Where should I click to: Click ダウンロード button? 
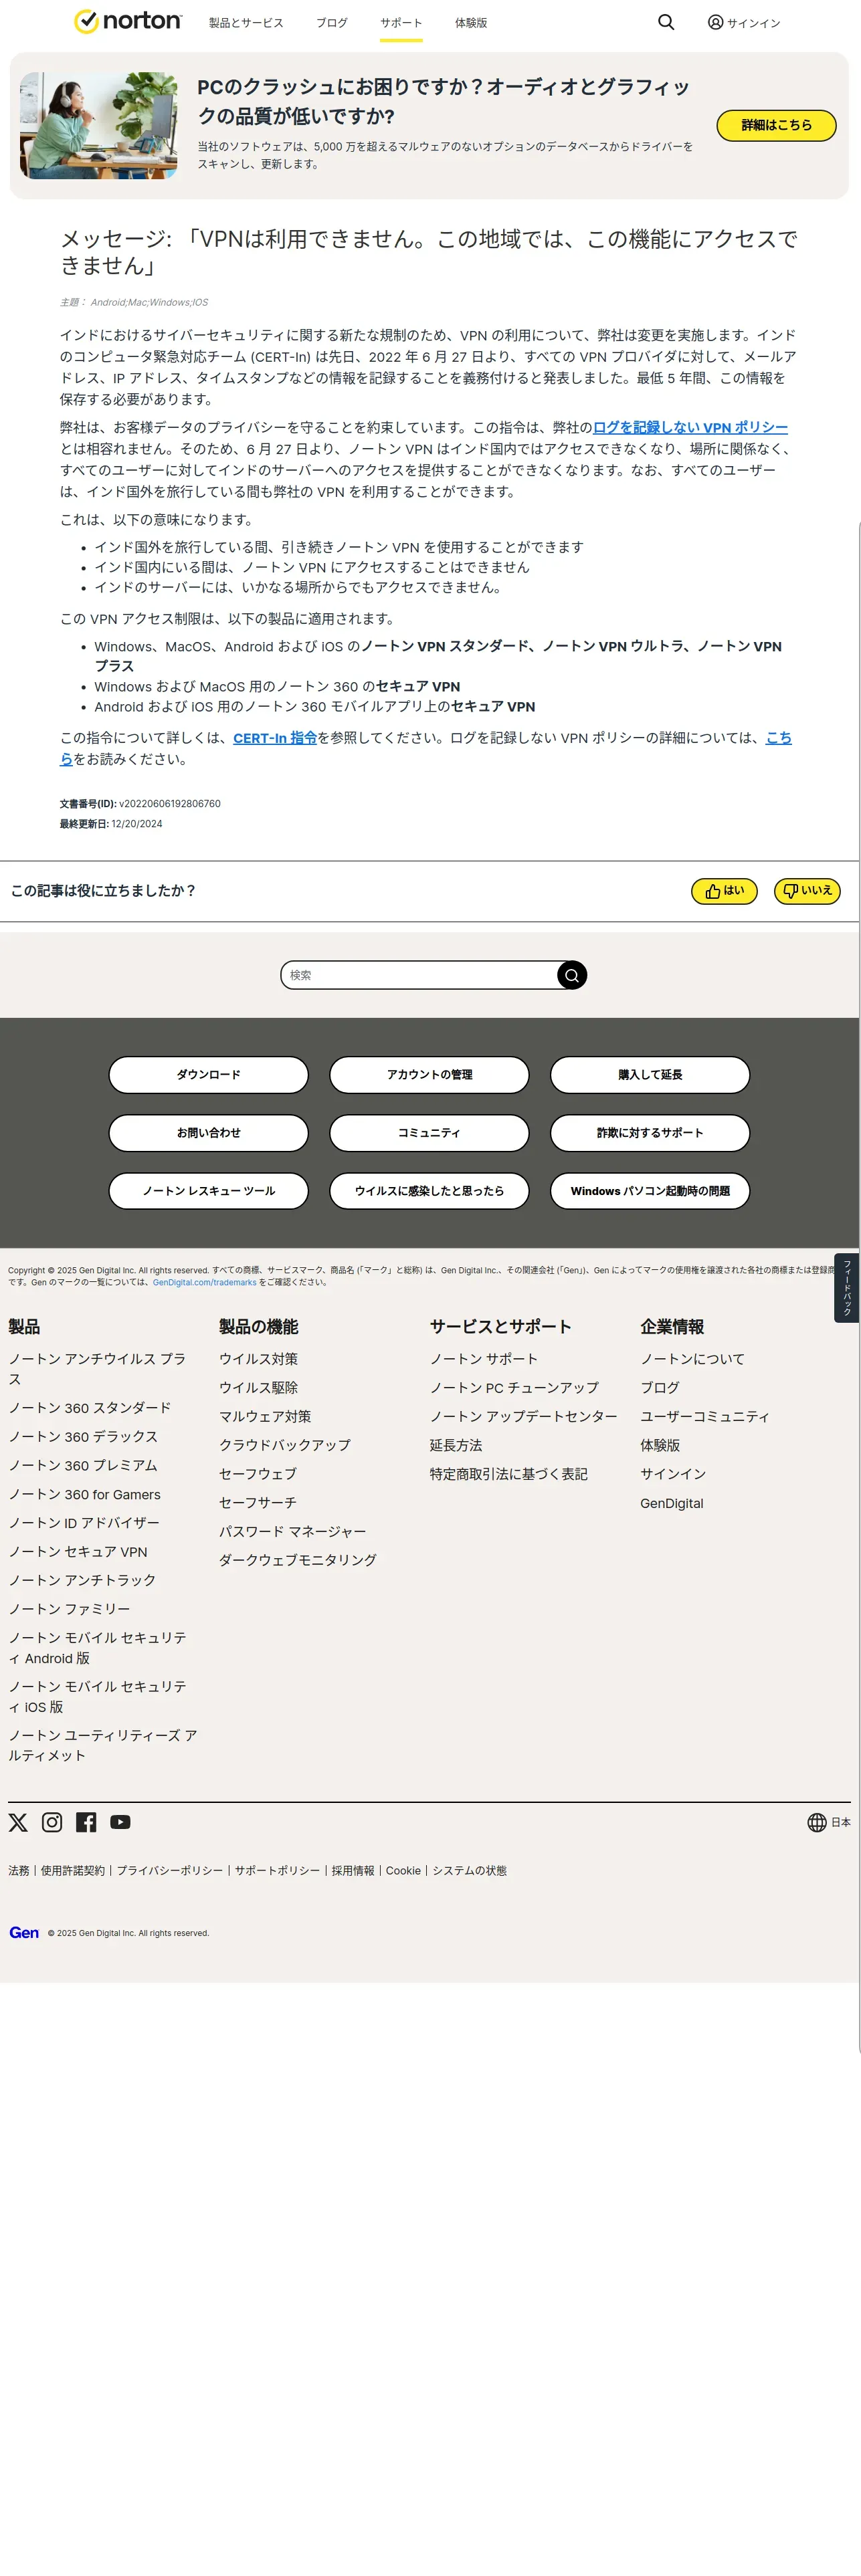tap(208, 1075)
